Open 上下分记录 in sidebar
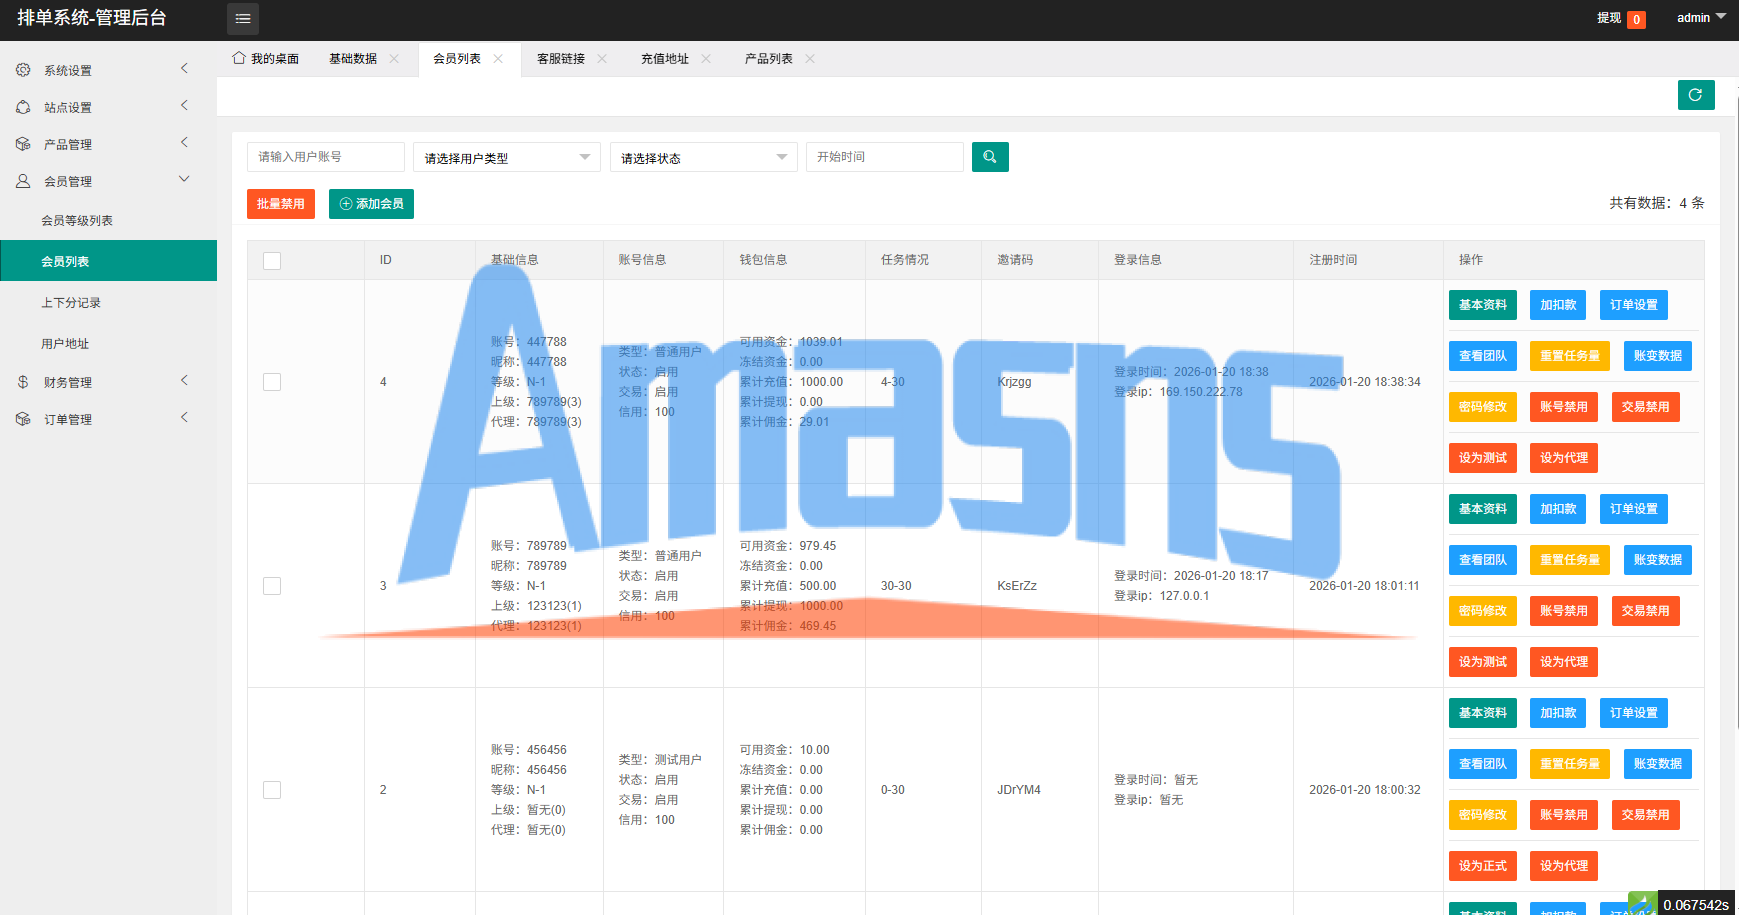This screenshot has height=915, width=1739. [108, 302]
